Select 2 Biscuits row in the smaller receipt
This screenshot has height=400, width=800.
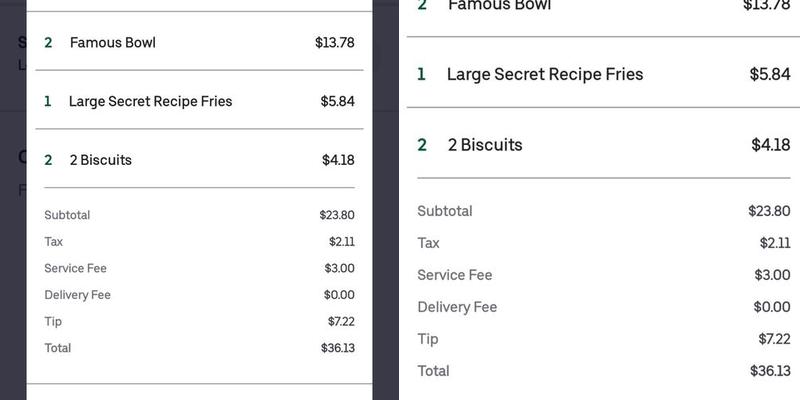(x=100, y=160)
